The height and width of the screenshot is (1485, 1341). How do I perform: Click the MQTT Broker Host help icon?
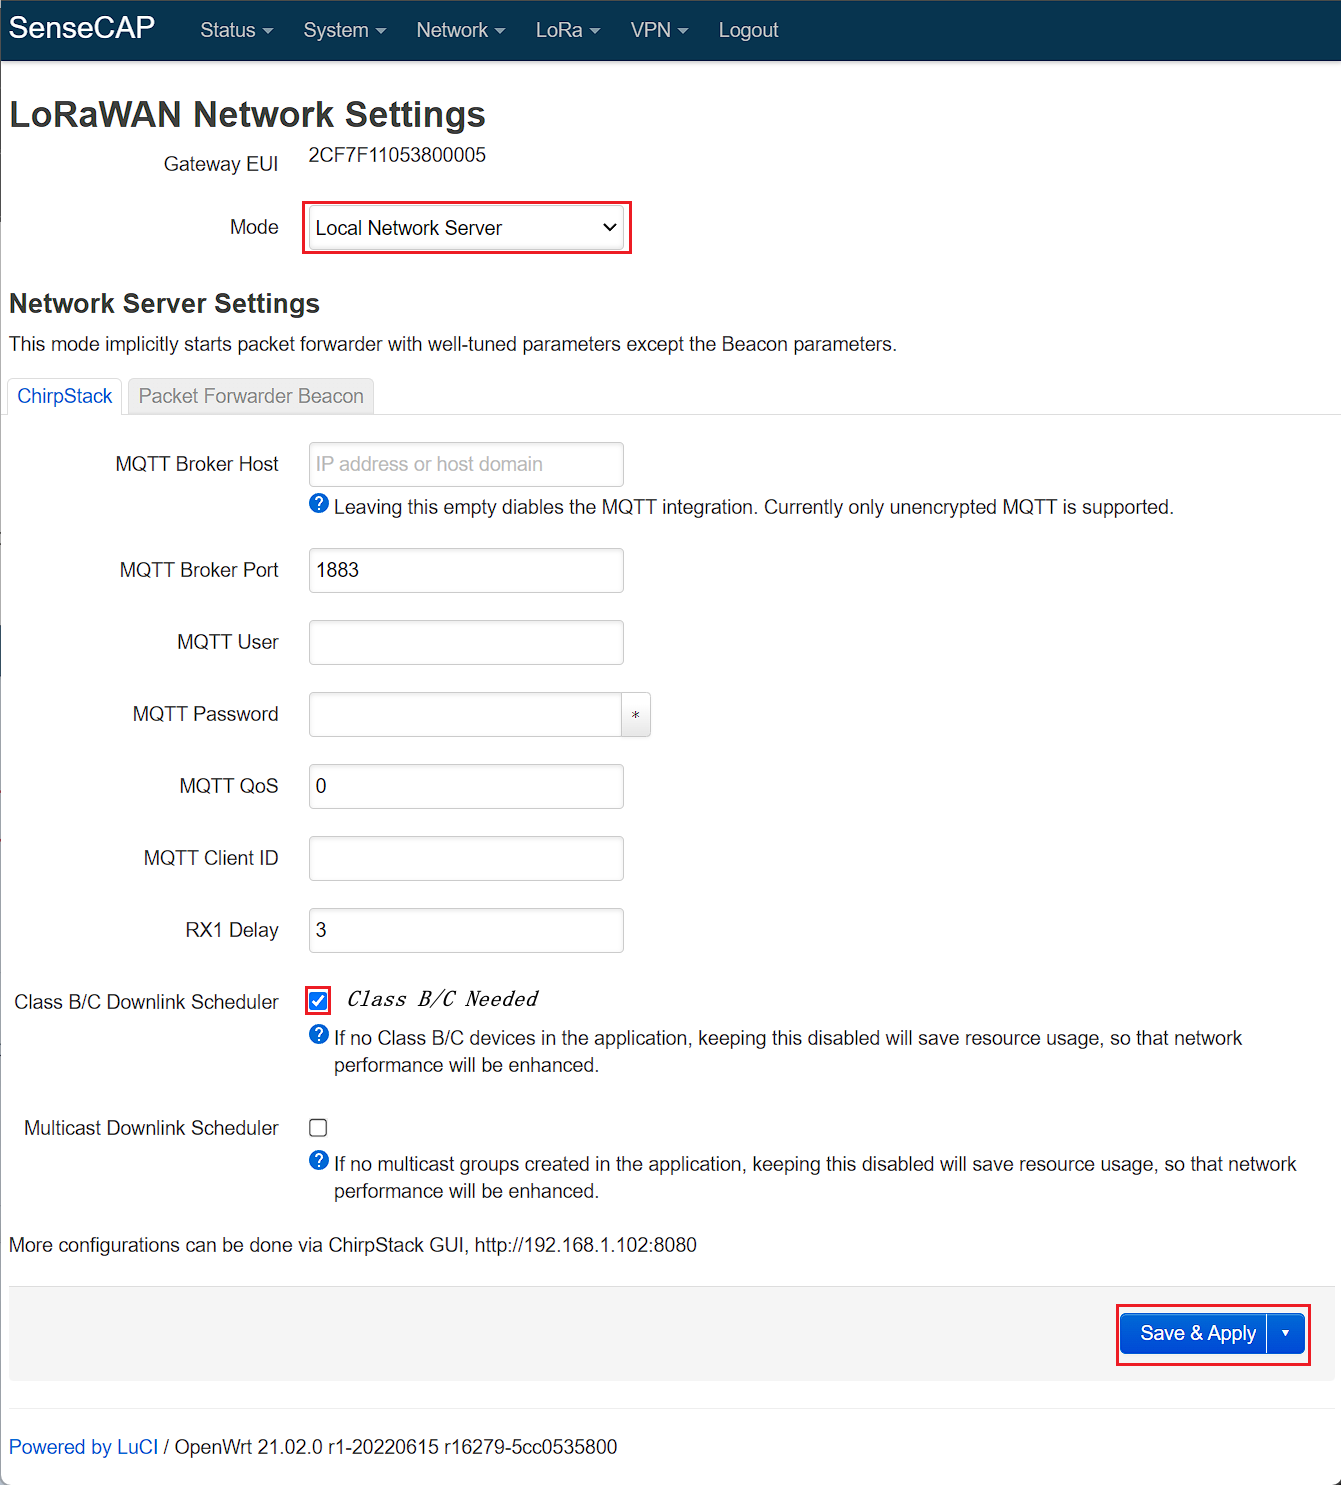(319, 503)
